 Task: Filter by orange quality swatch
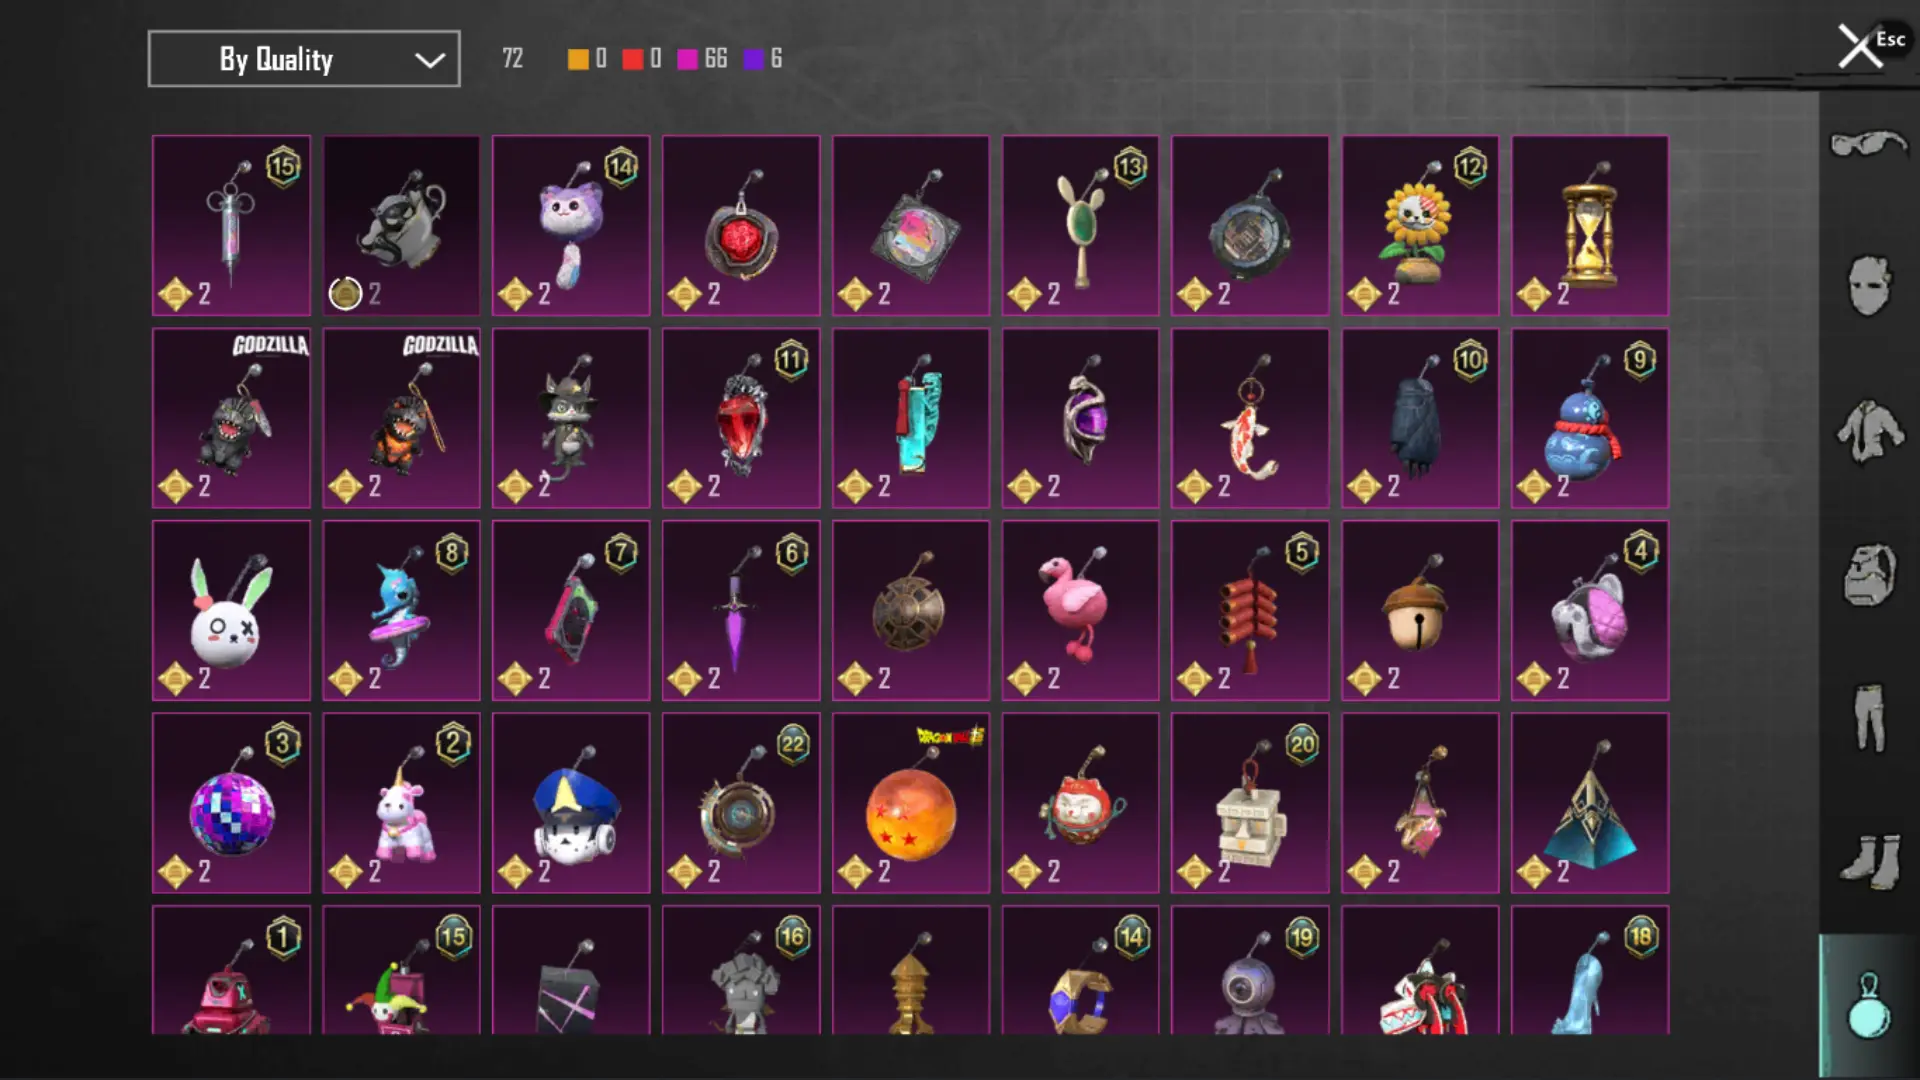[578, 59]
